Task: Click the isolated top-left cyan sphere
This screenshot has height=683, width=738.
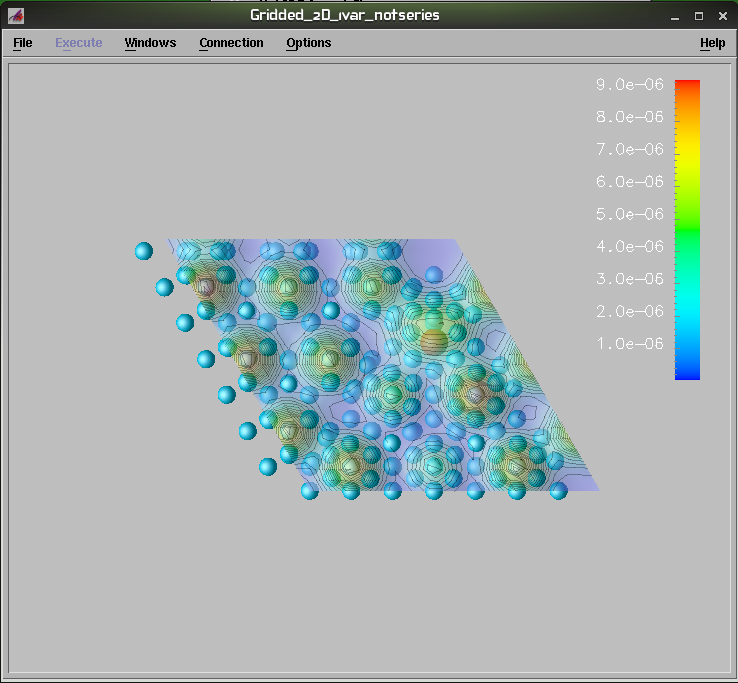Action: 144,251
